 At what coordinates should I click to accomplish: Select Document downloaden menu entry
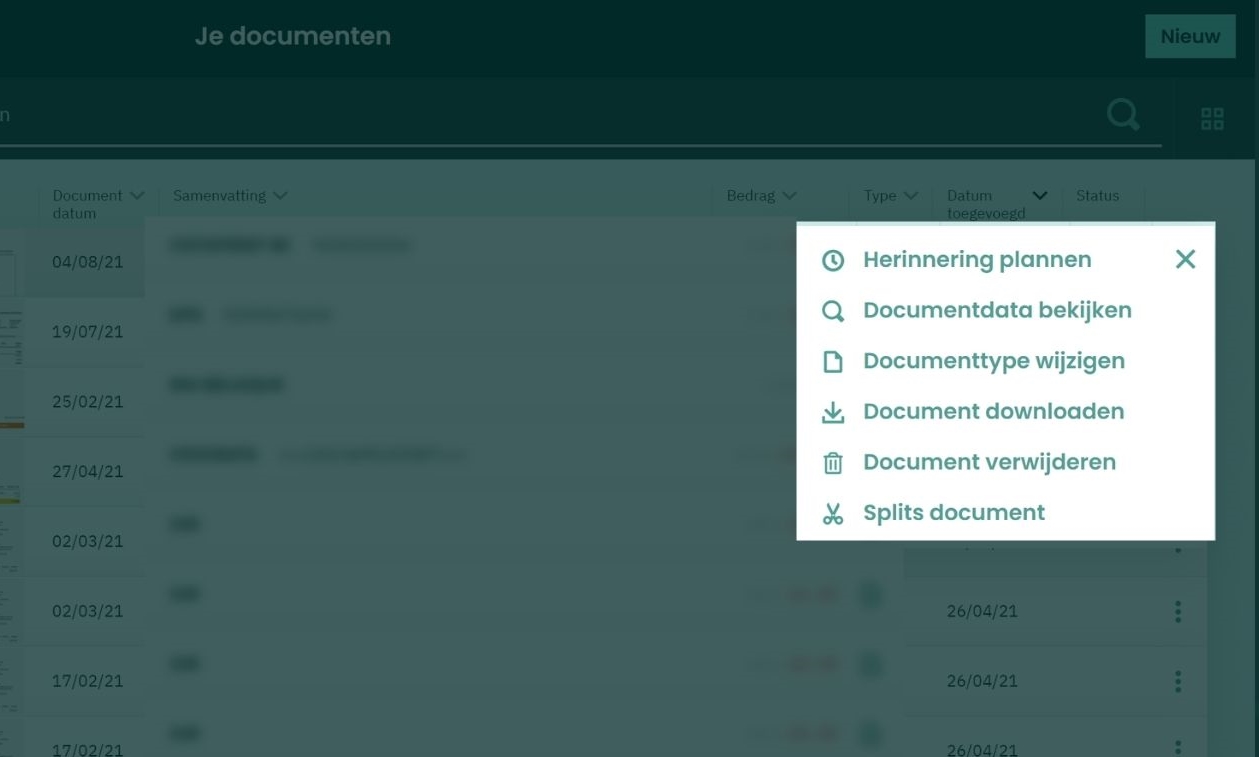click(993, 412)
